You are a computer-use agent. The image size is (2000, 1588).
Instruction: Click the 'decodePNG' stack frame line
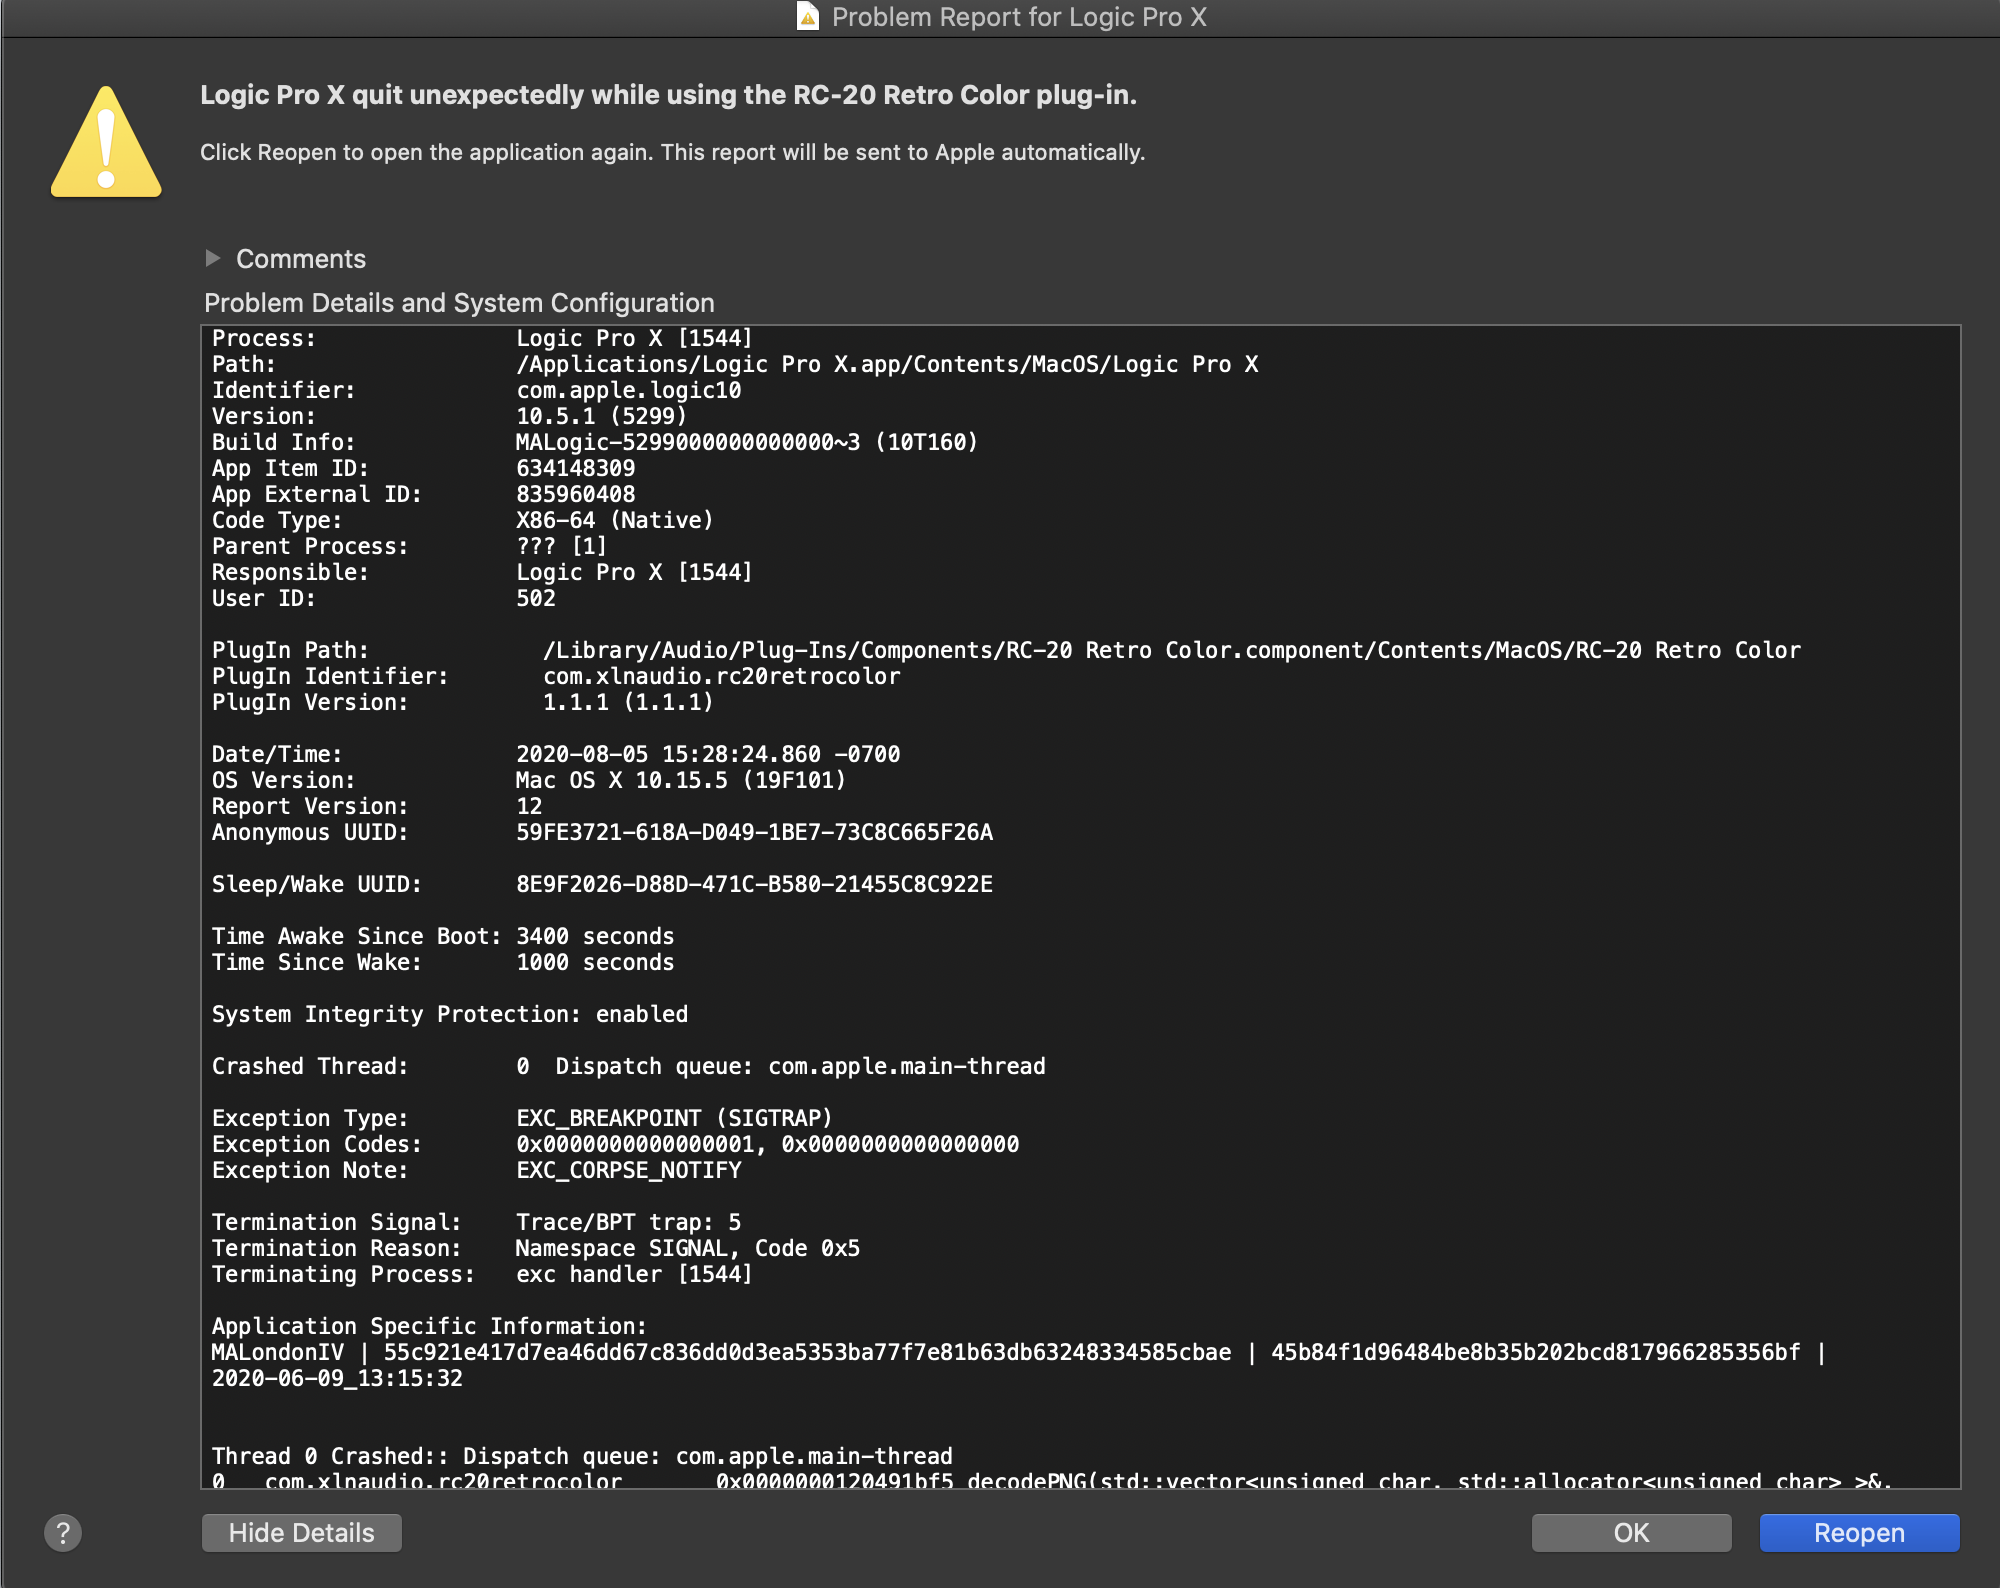tap(1052, 1480)
